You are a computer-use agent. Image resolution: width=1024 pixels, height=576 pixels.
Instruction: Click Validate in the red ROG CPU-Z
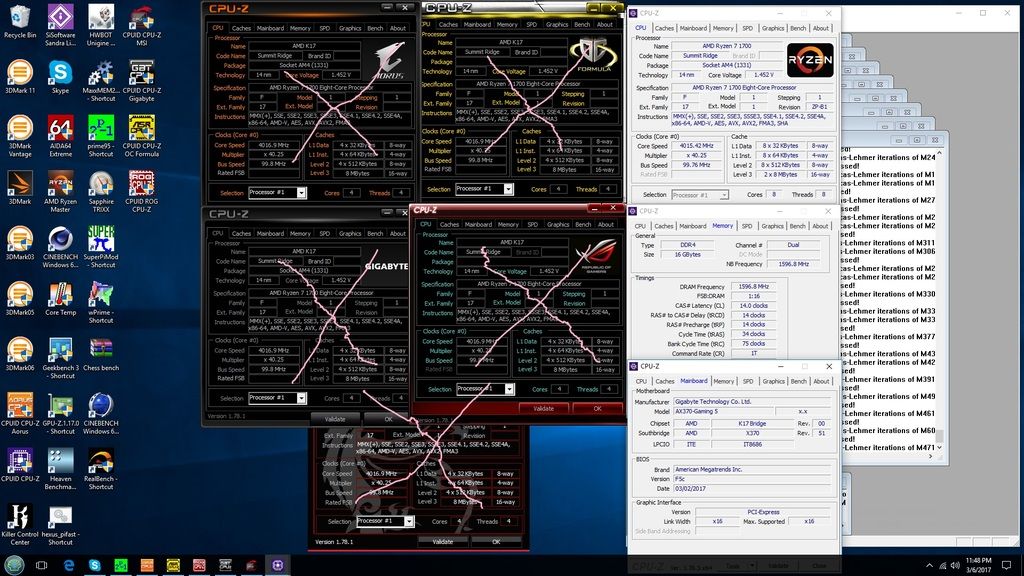click(x=543, y=409)
